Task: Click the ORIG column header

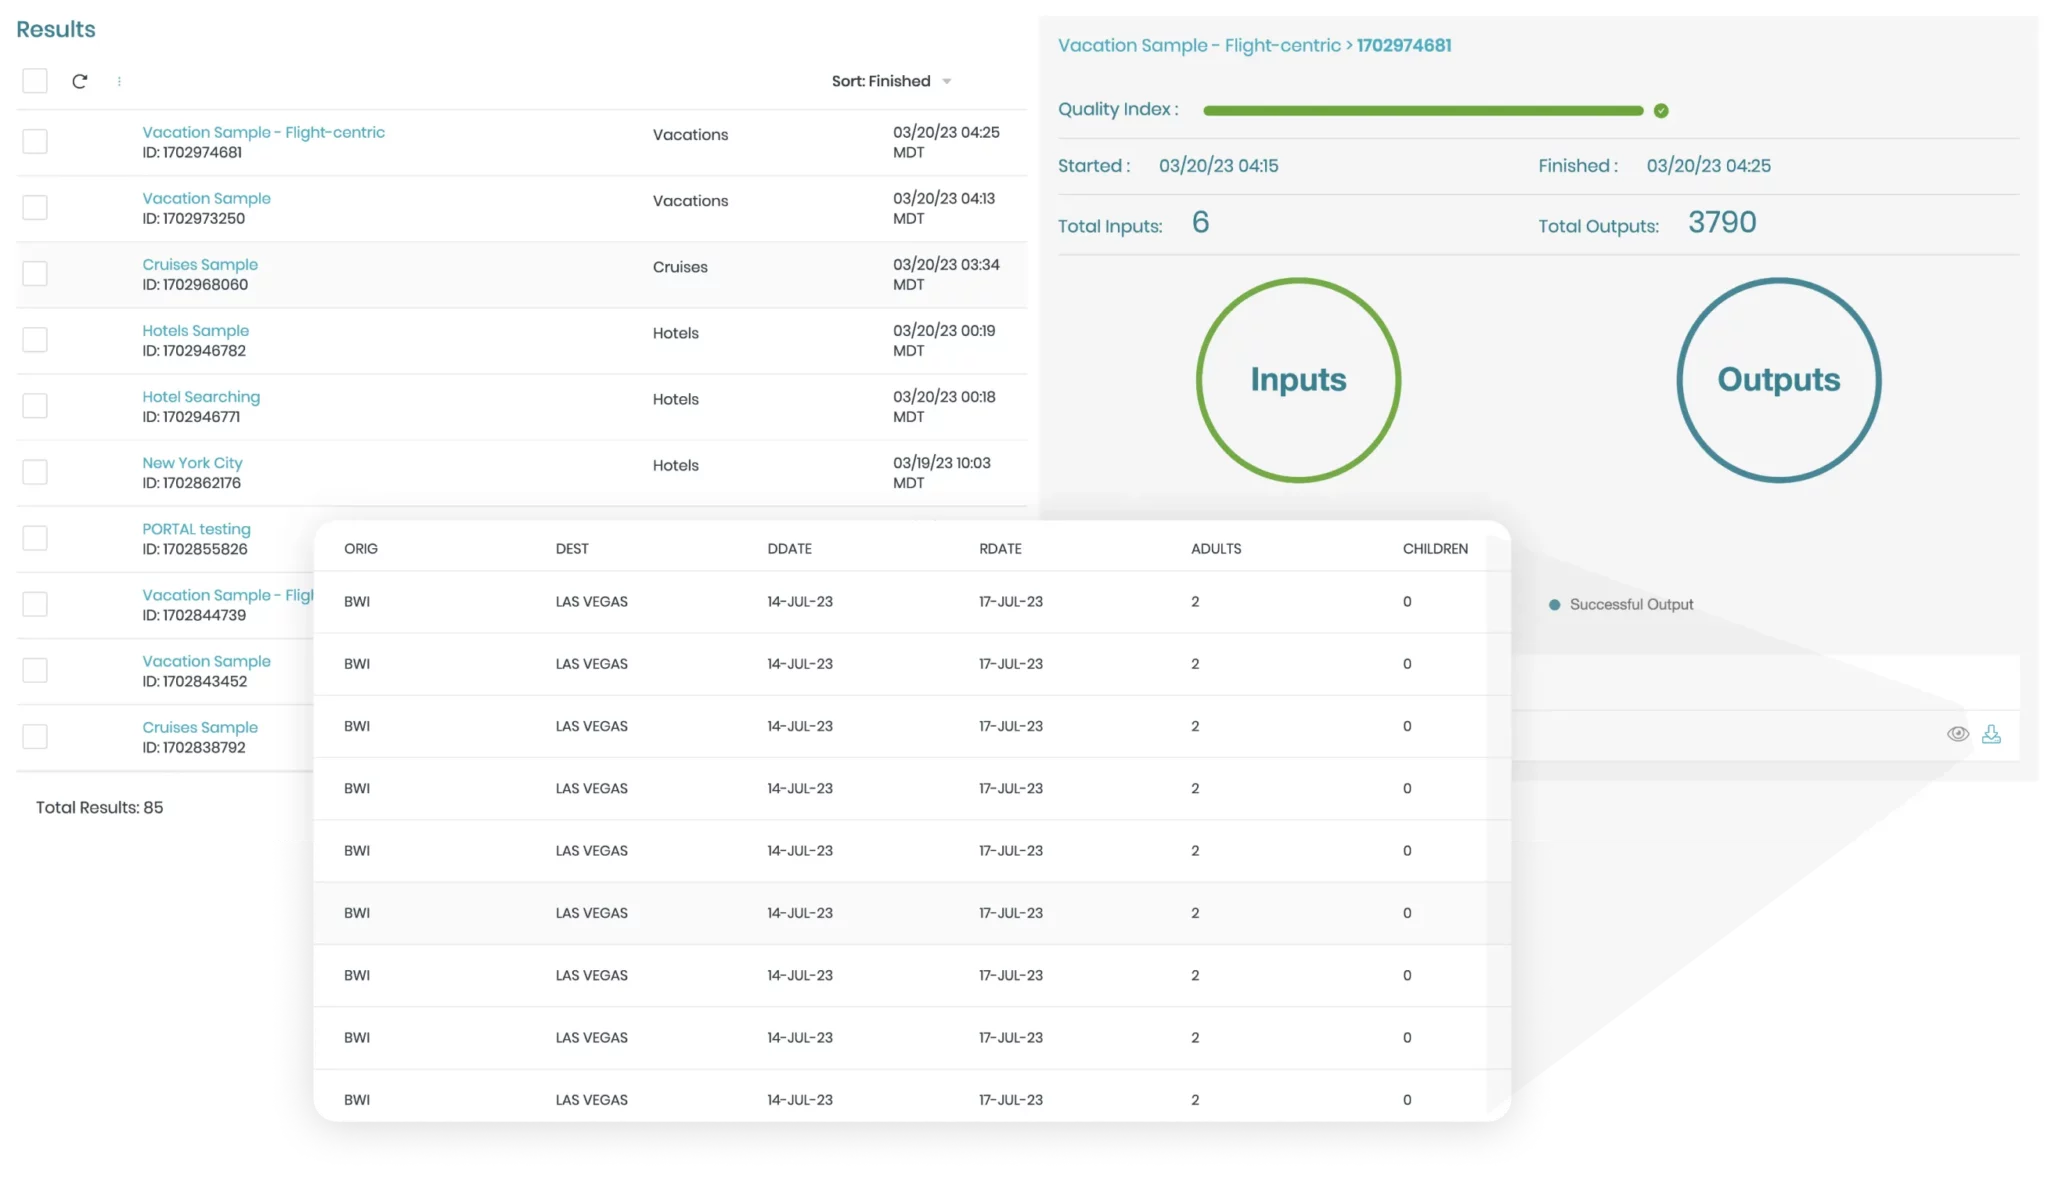Action: coord(361,548)
